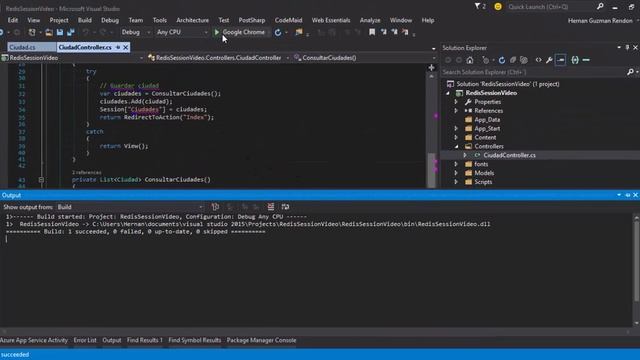Expand the Scripts folder
640x360 pixels.
tap(456, 182)
